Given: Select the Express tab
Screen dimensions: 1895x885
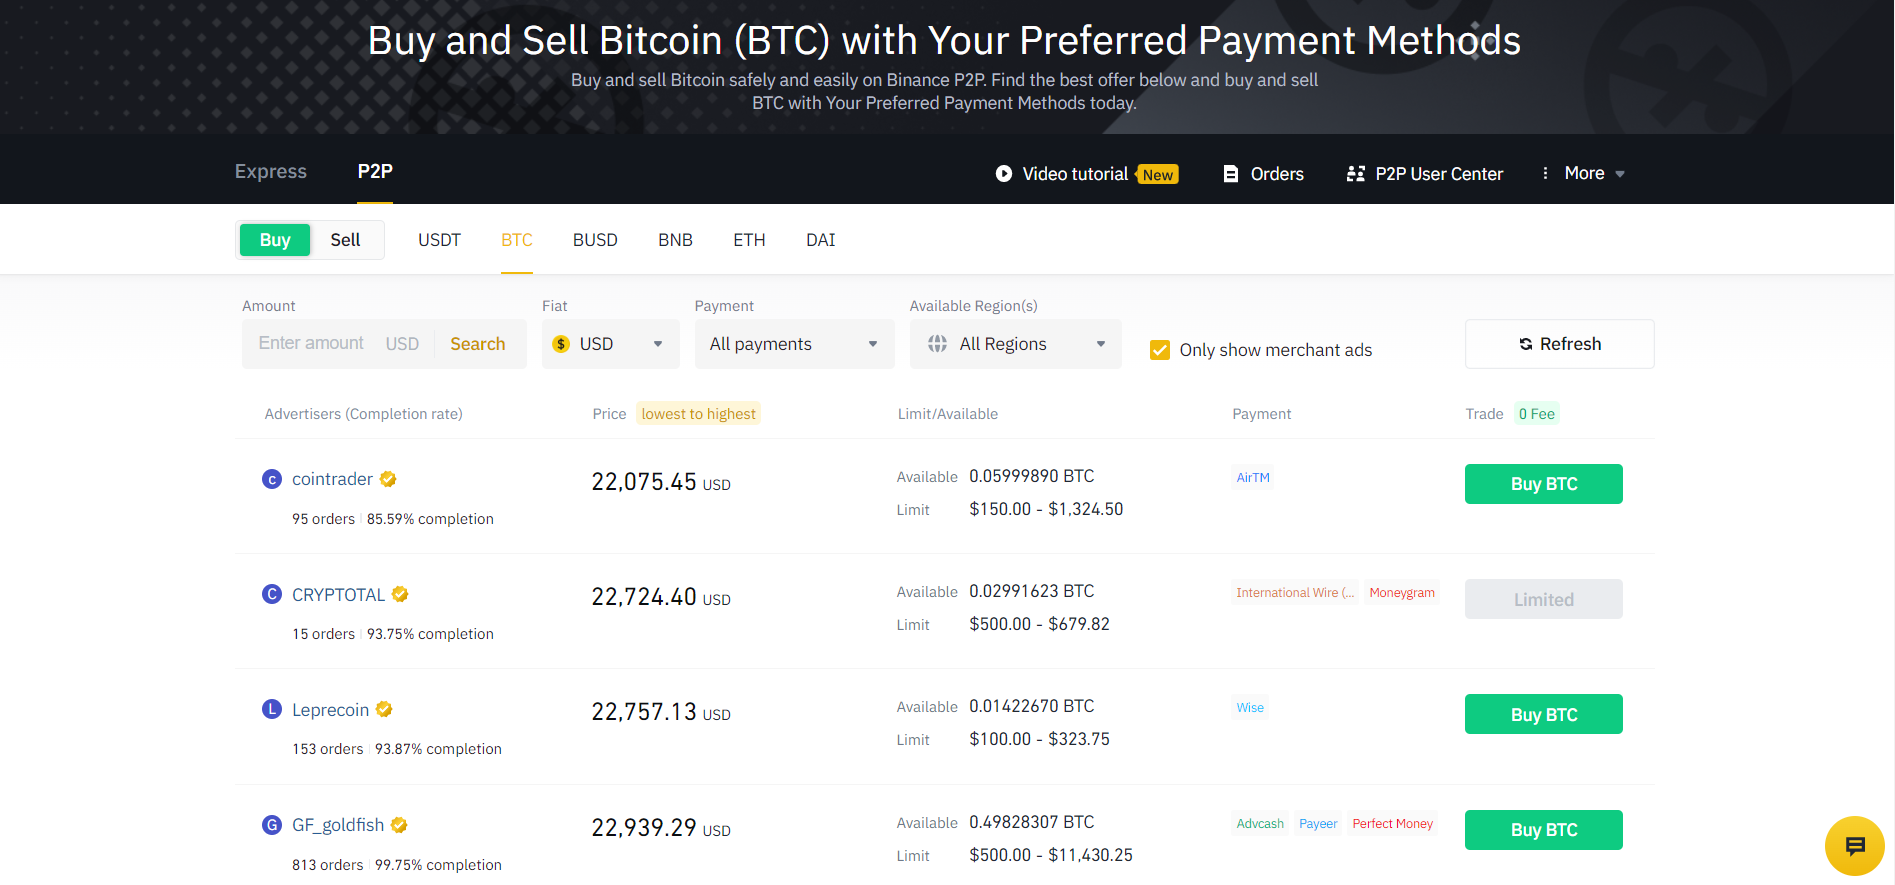Looking at the screenshot, I should pos(271,171).
